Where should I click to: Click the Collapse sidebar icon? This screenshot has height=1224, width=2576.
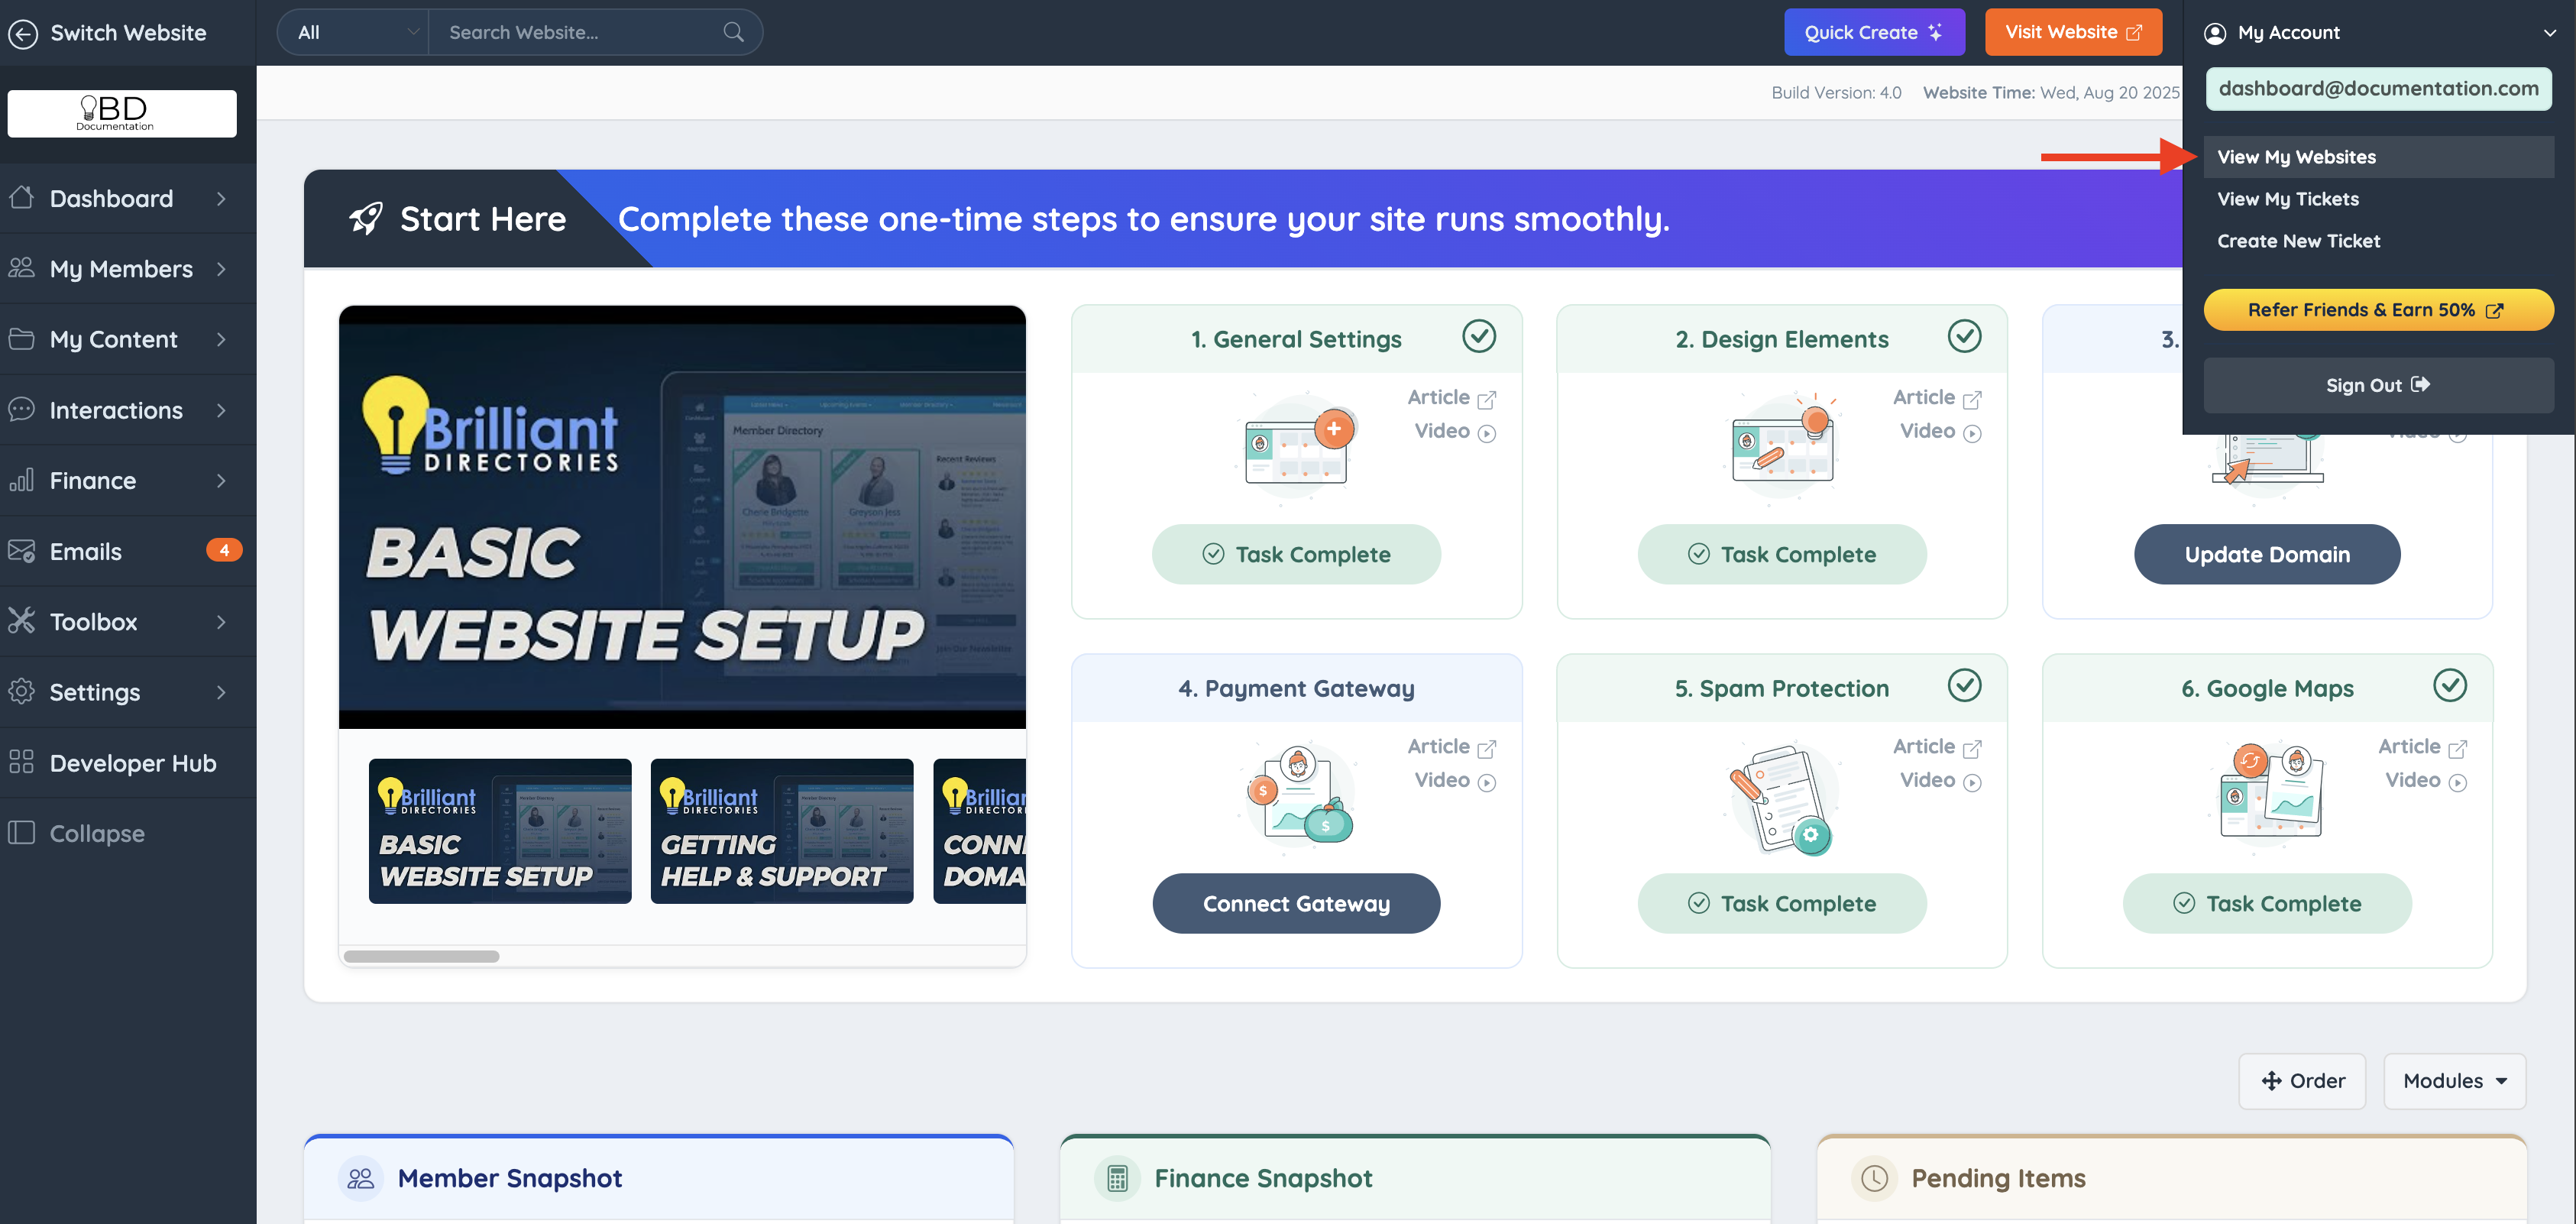tap(21, 832)
